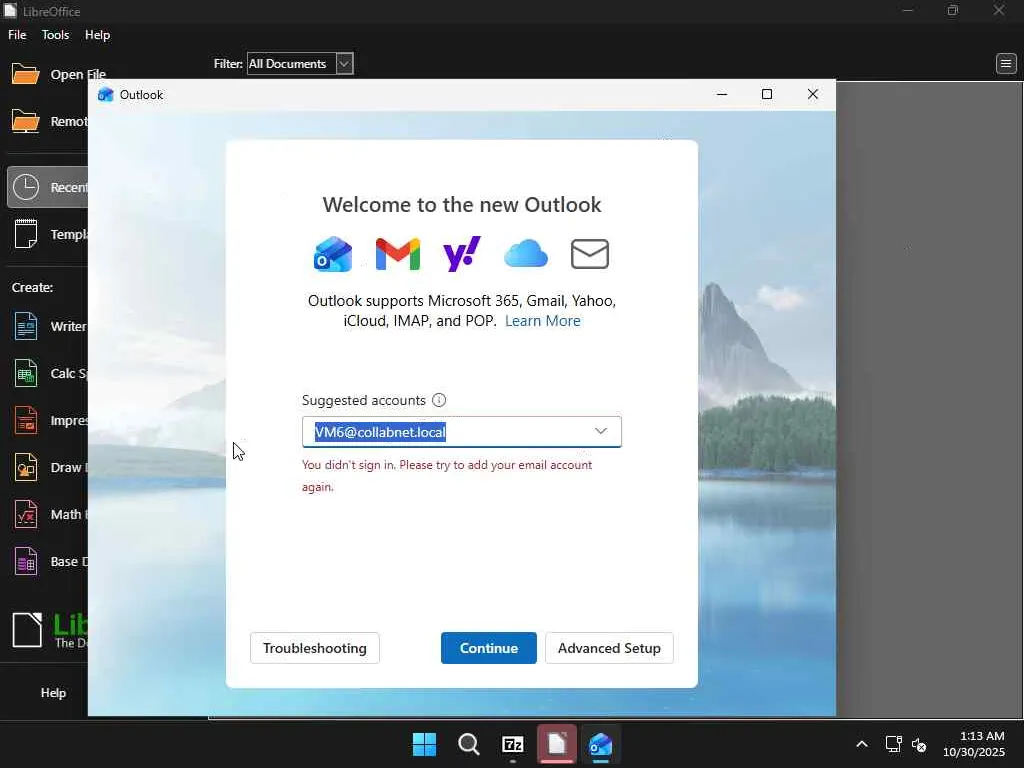Viewport: 1024px width, 768px height.
Task: Click the LibreOffice hamburger actions menu icon
Action: click(x=1006, y=63)
